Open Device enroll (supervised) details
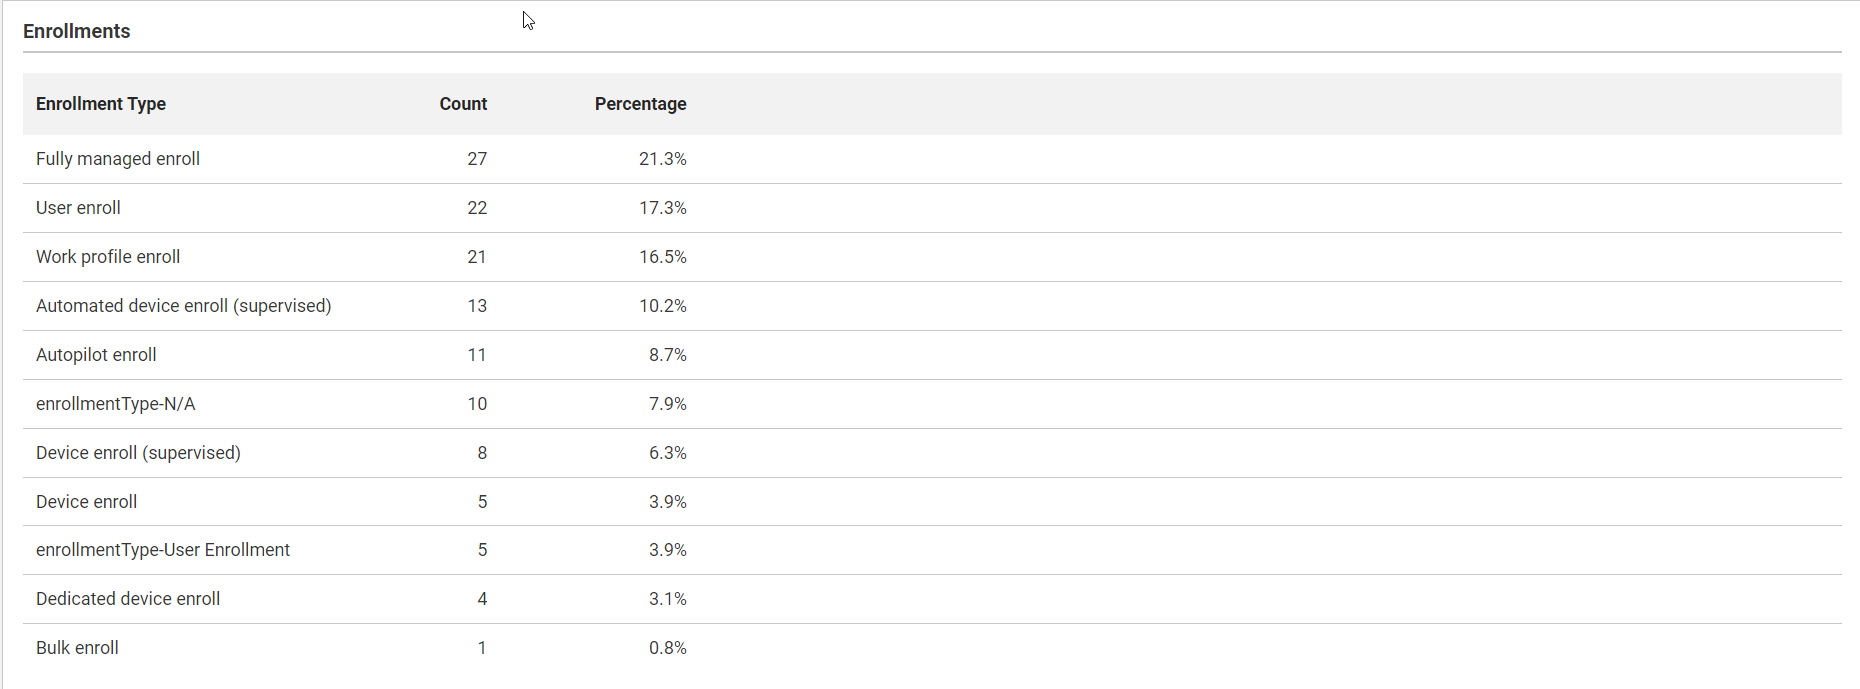Screen dimensions: 1860x689 (x=138, y=452)
